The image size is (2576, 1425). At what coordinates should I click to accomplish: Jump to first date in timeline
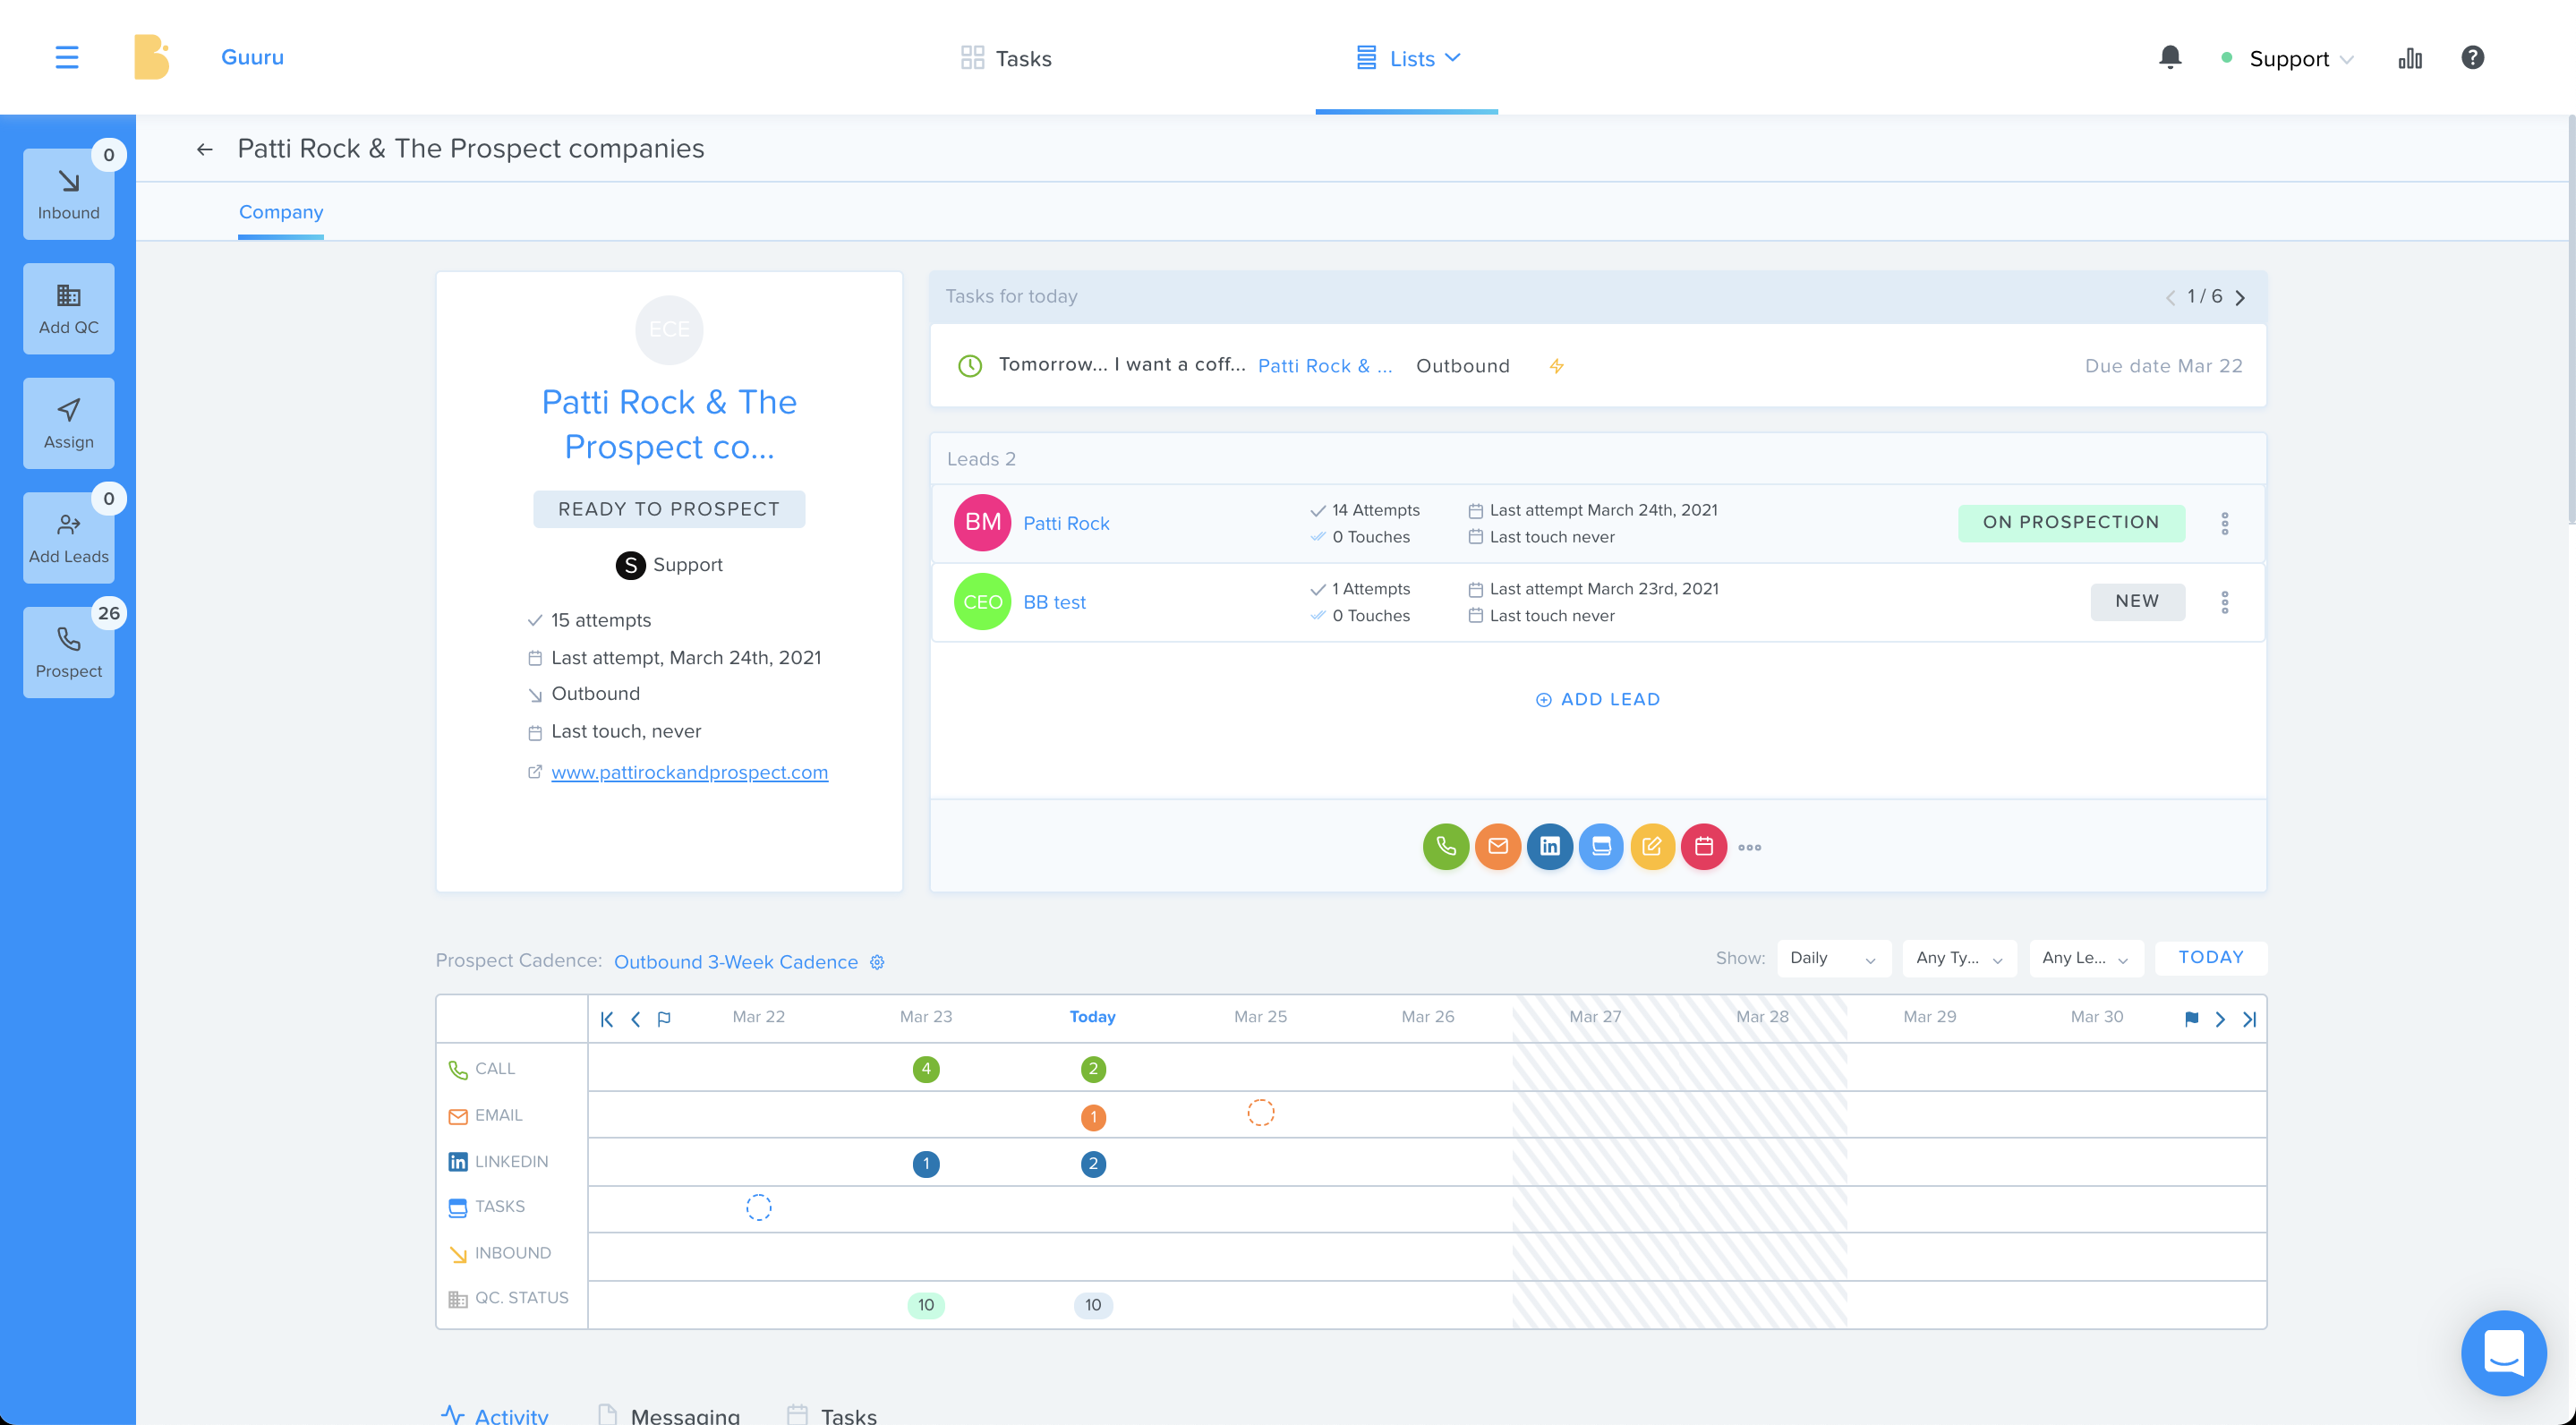click(607, 1018)
